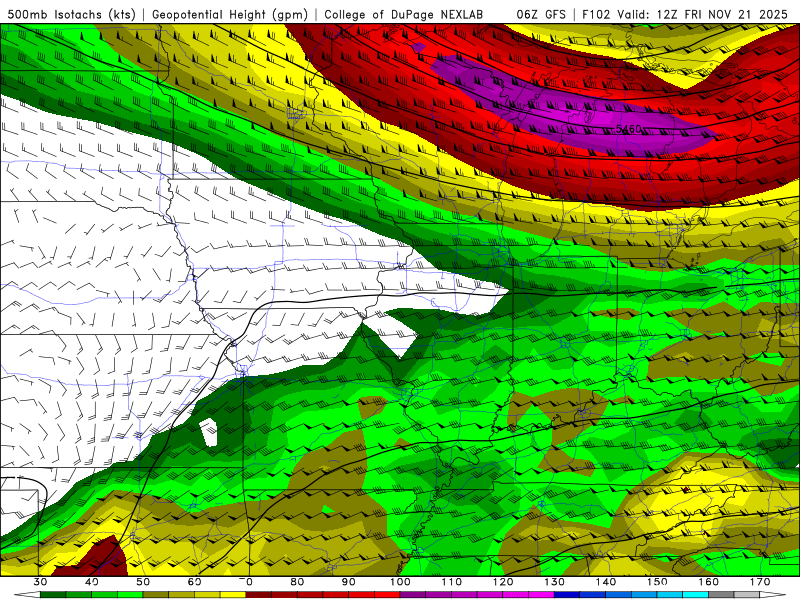Click the '130' legend value
This screenshot has height=600, width=800.
click(x=554, y=582)
